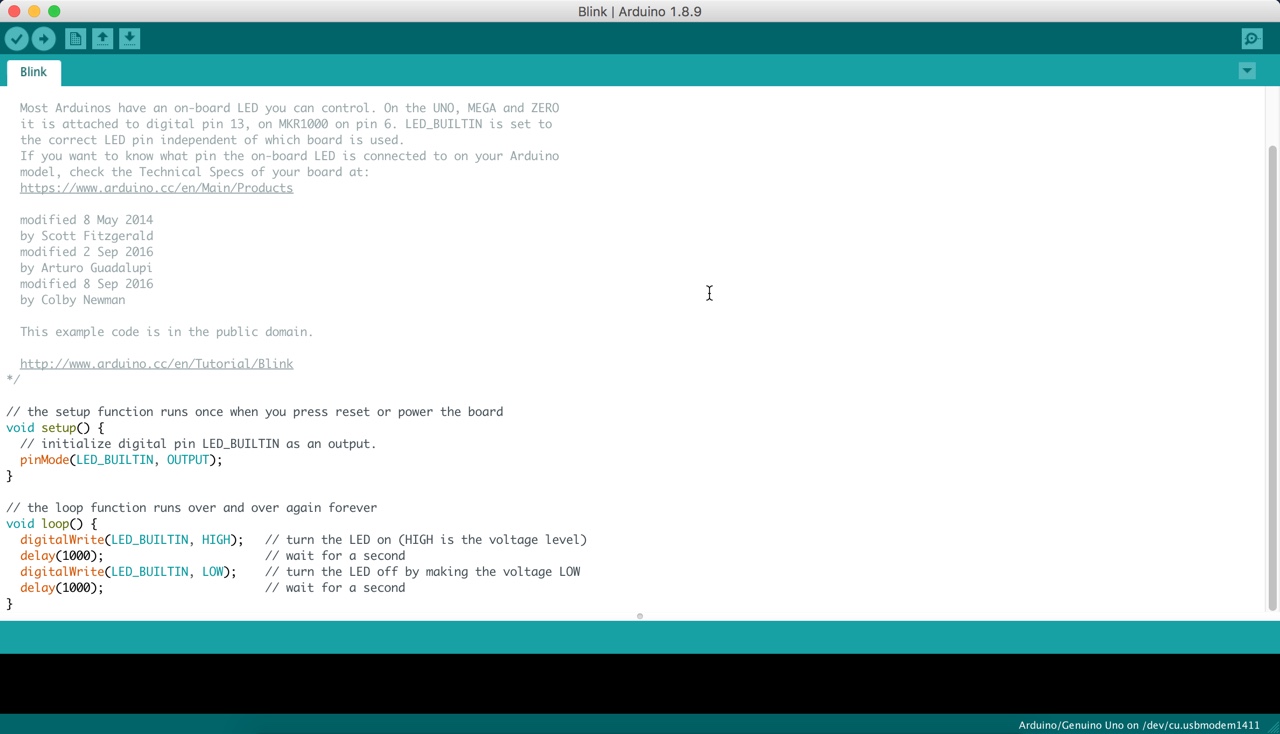Click the console divider handle dot
Screen dimensions: 1280x734
pyautogui.click(x=640, y=616)
